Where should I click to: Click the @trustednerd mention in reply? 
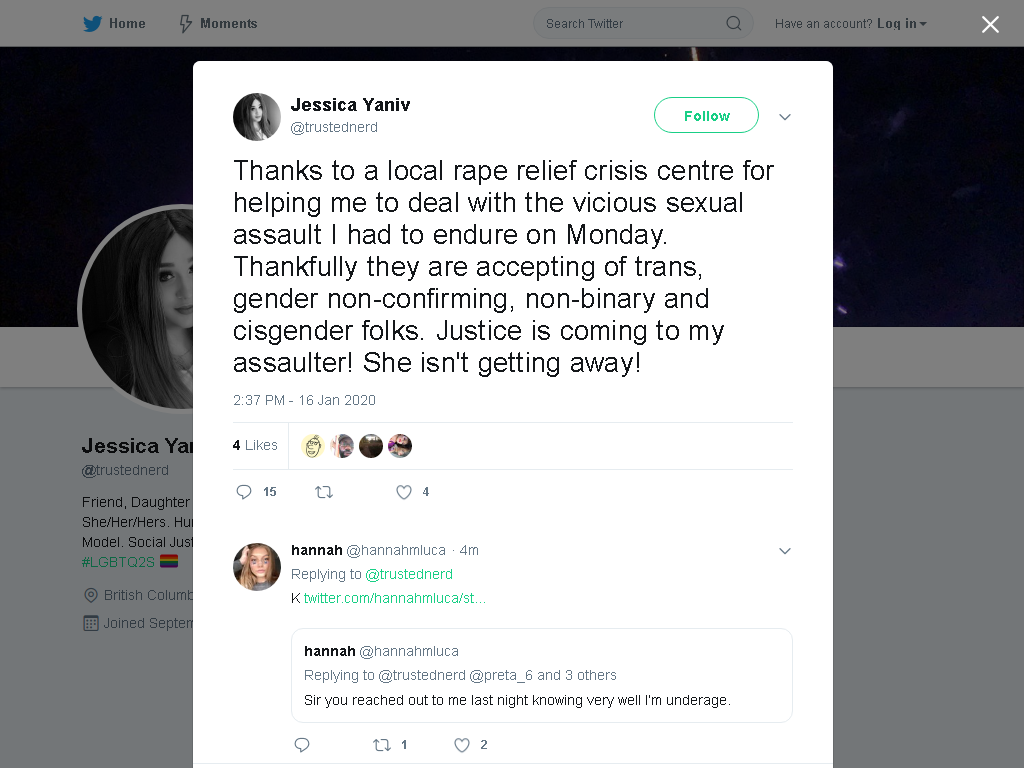click(409, 574)
